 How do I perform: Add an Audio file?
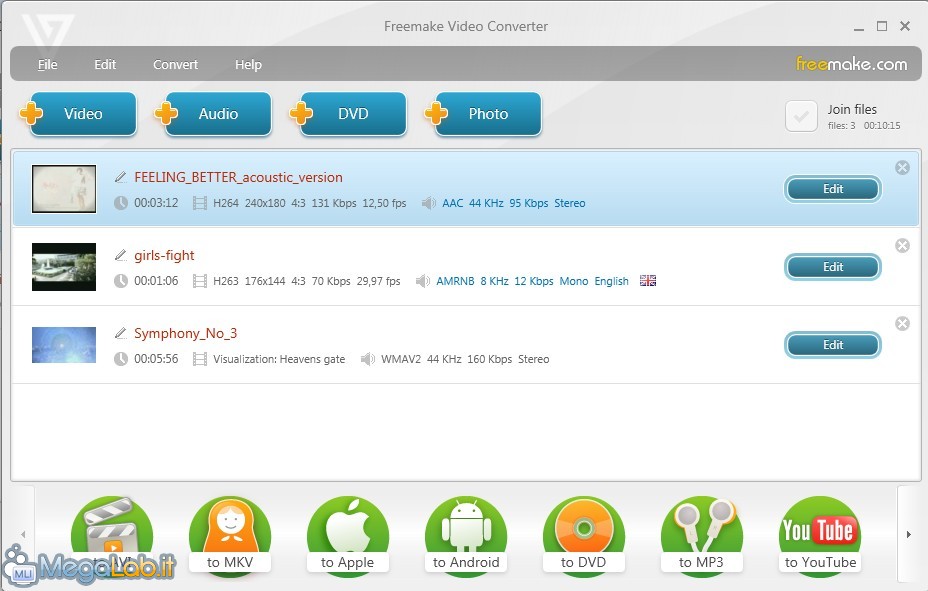[214, 114]
